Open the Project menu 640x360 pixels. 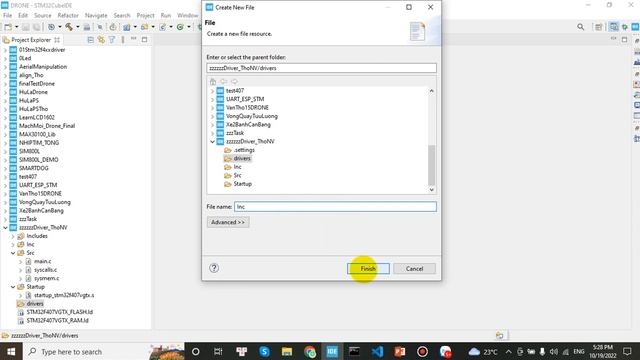click(145, 16)
